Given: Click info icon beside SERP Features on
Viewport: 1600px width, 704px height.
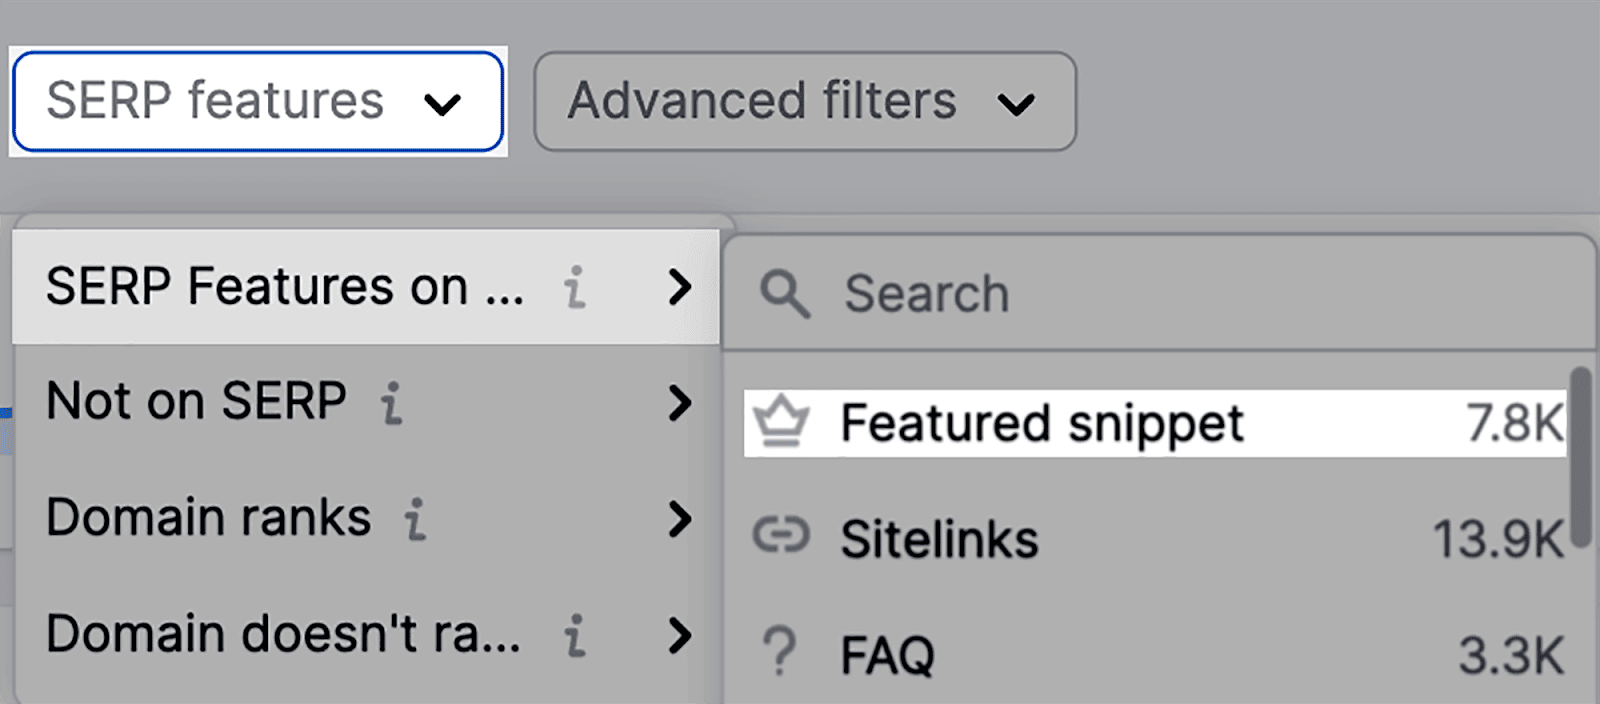Looking at the screenshot, I should coord(575,288).
